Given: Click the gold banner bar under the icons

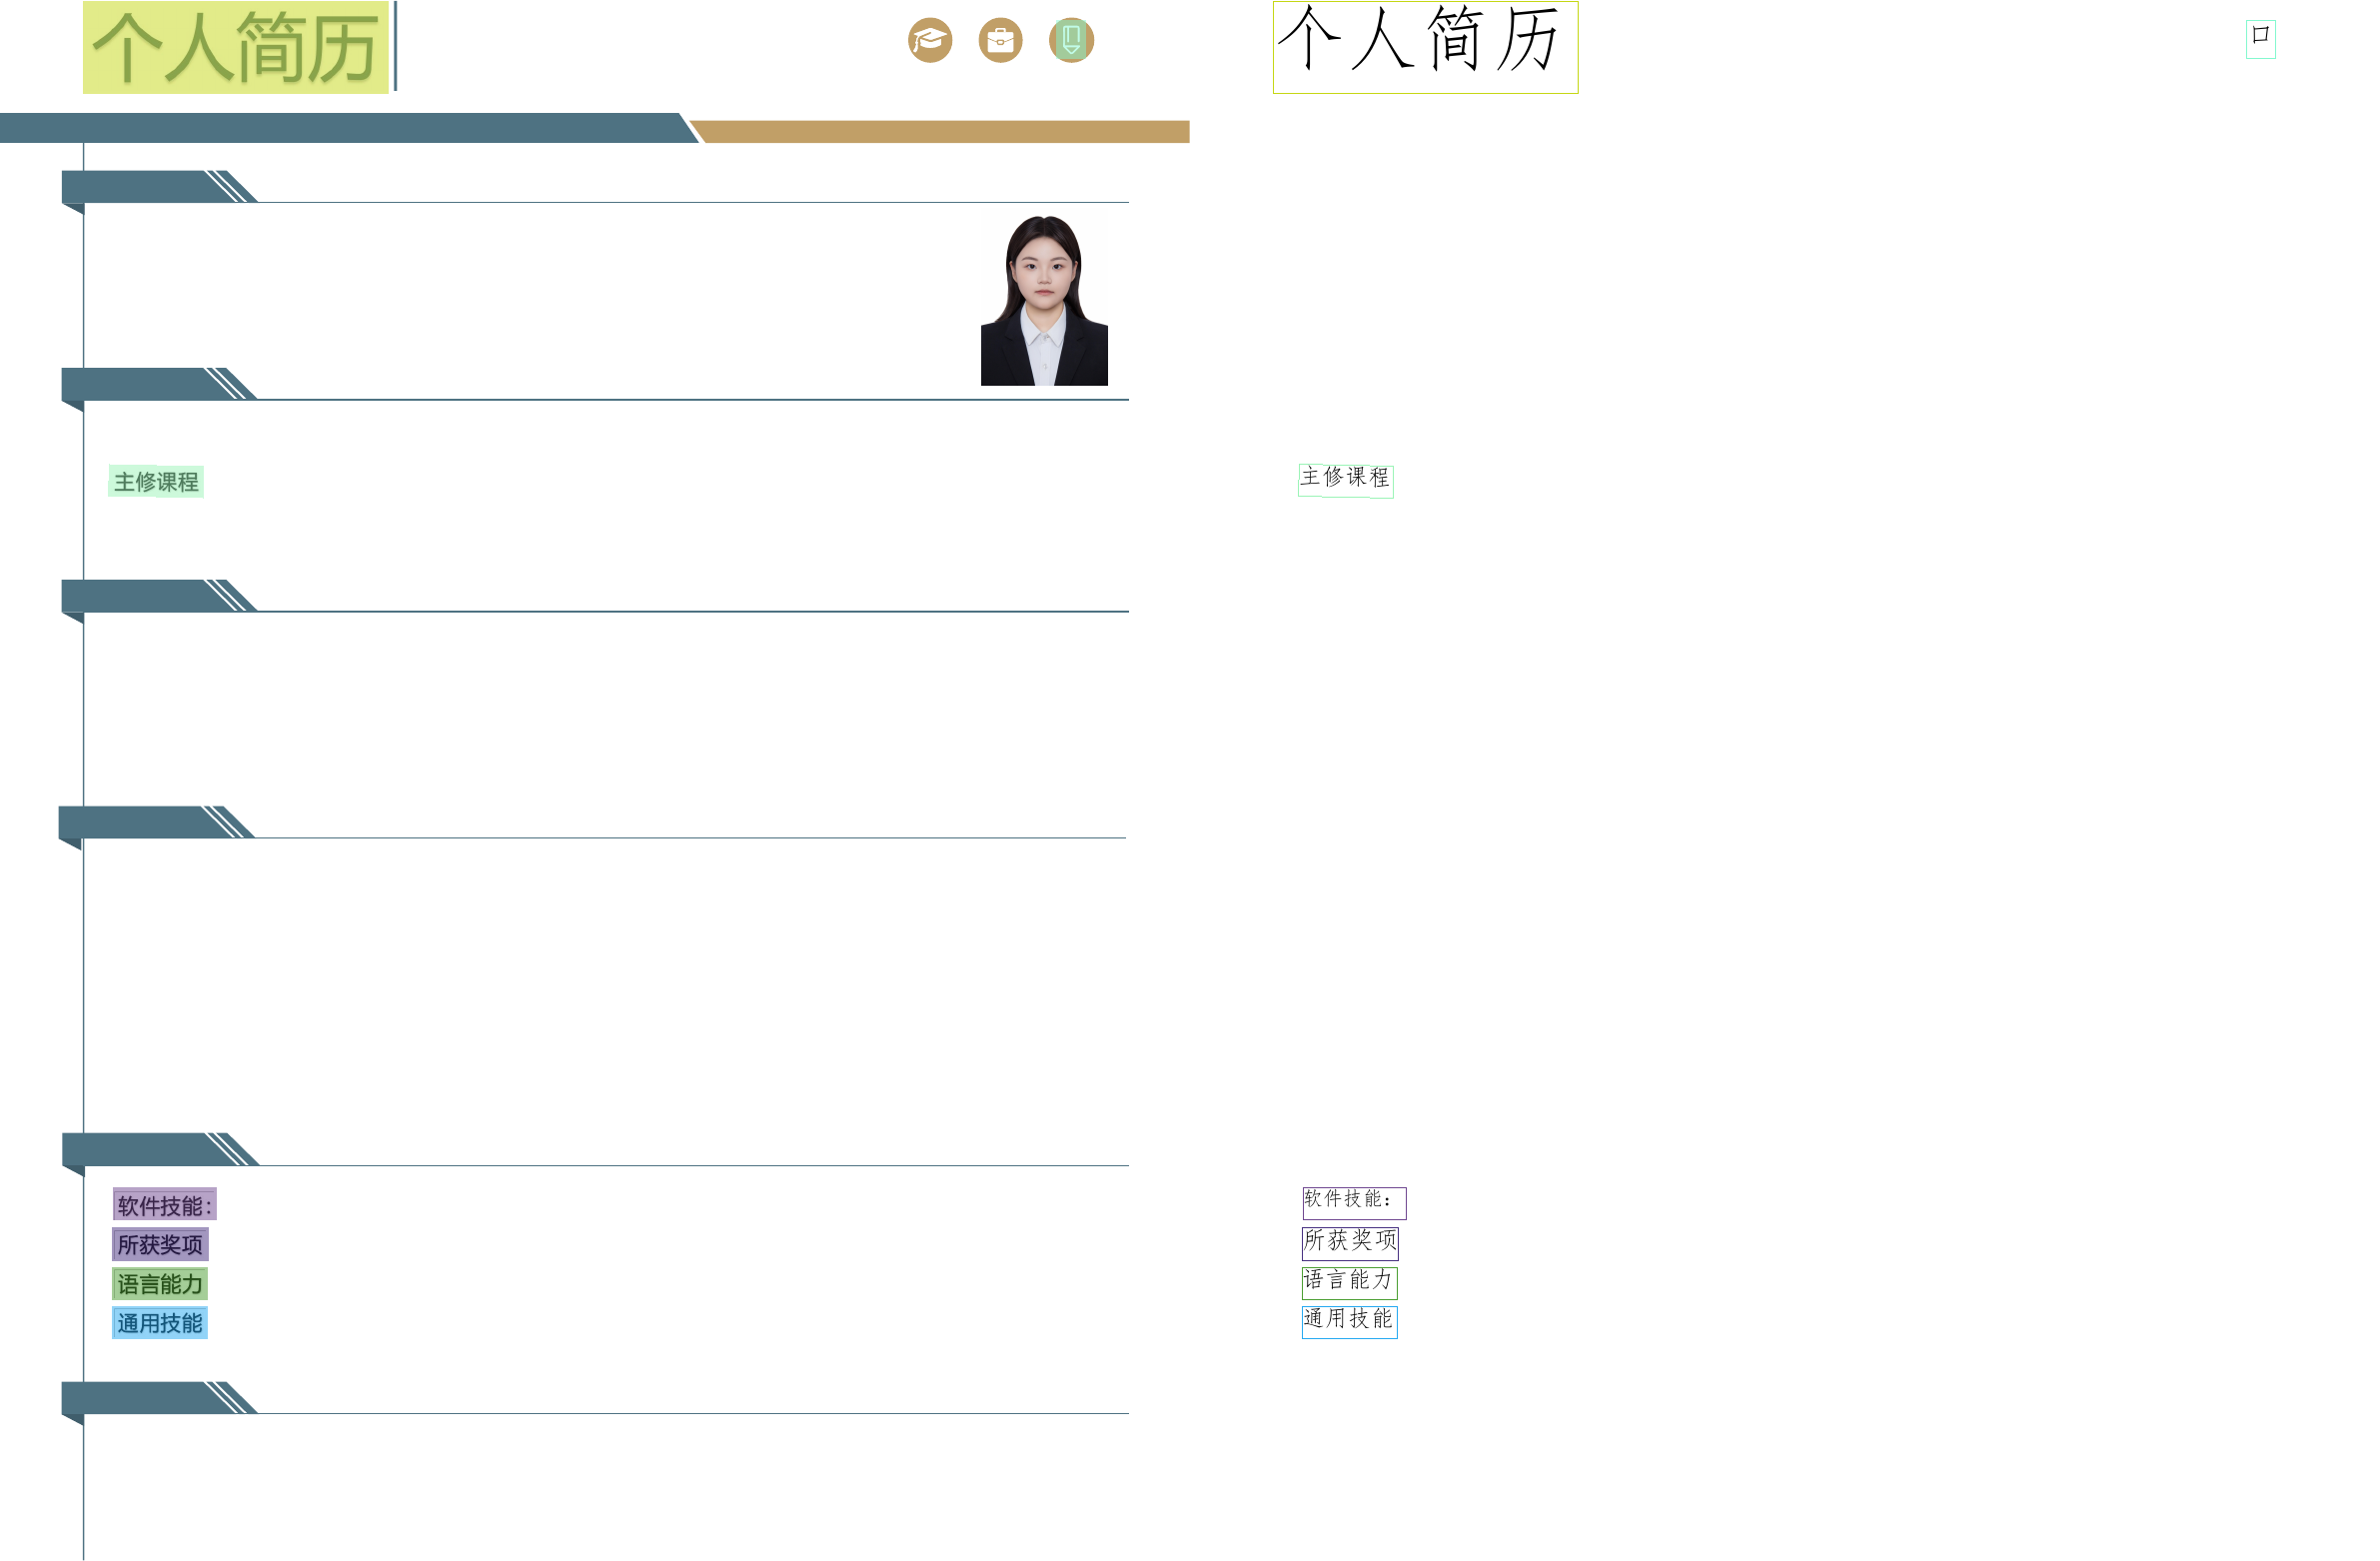Looking at the screenshot, I should pyautogui.click(x=940, y=132).
